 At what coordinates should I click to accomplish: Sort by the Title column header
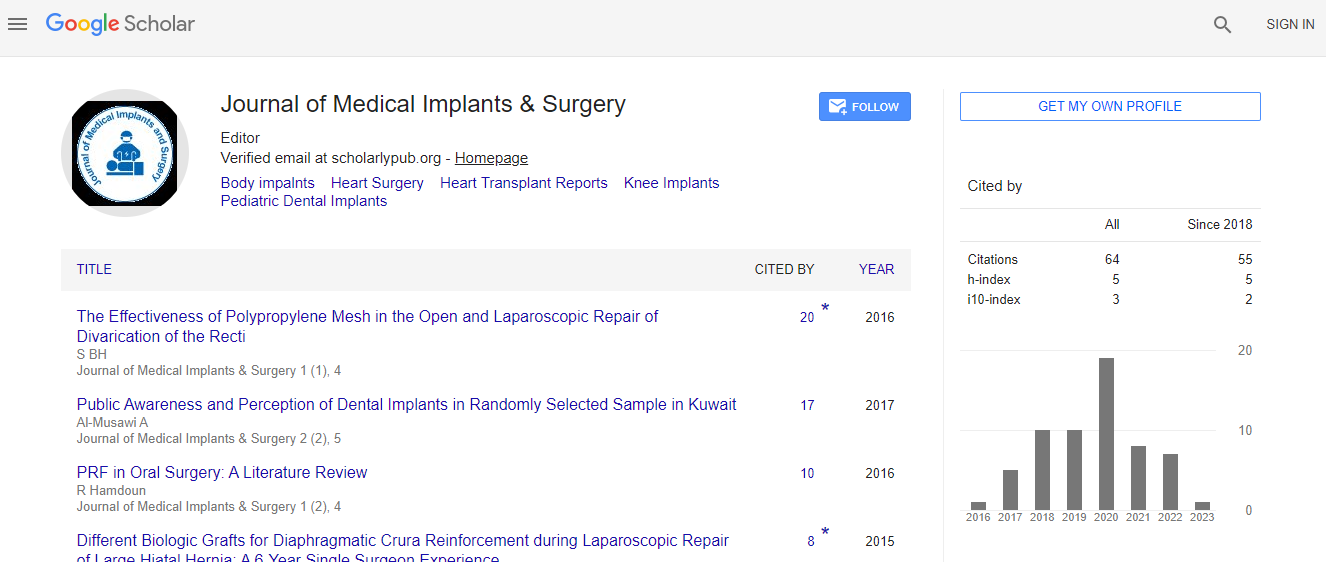tap(94, 269)
